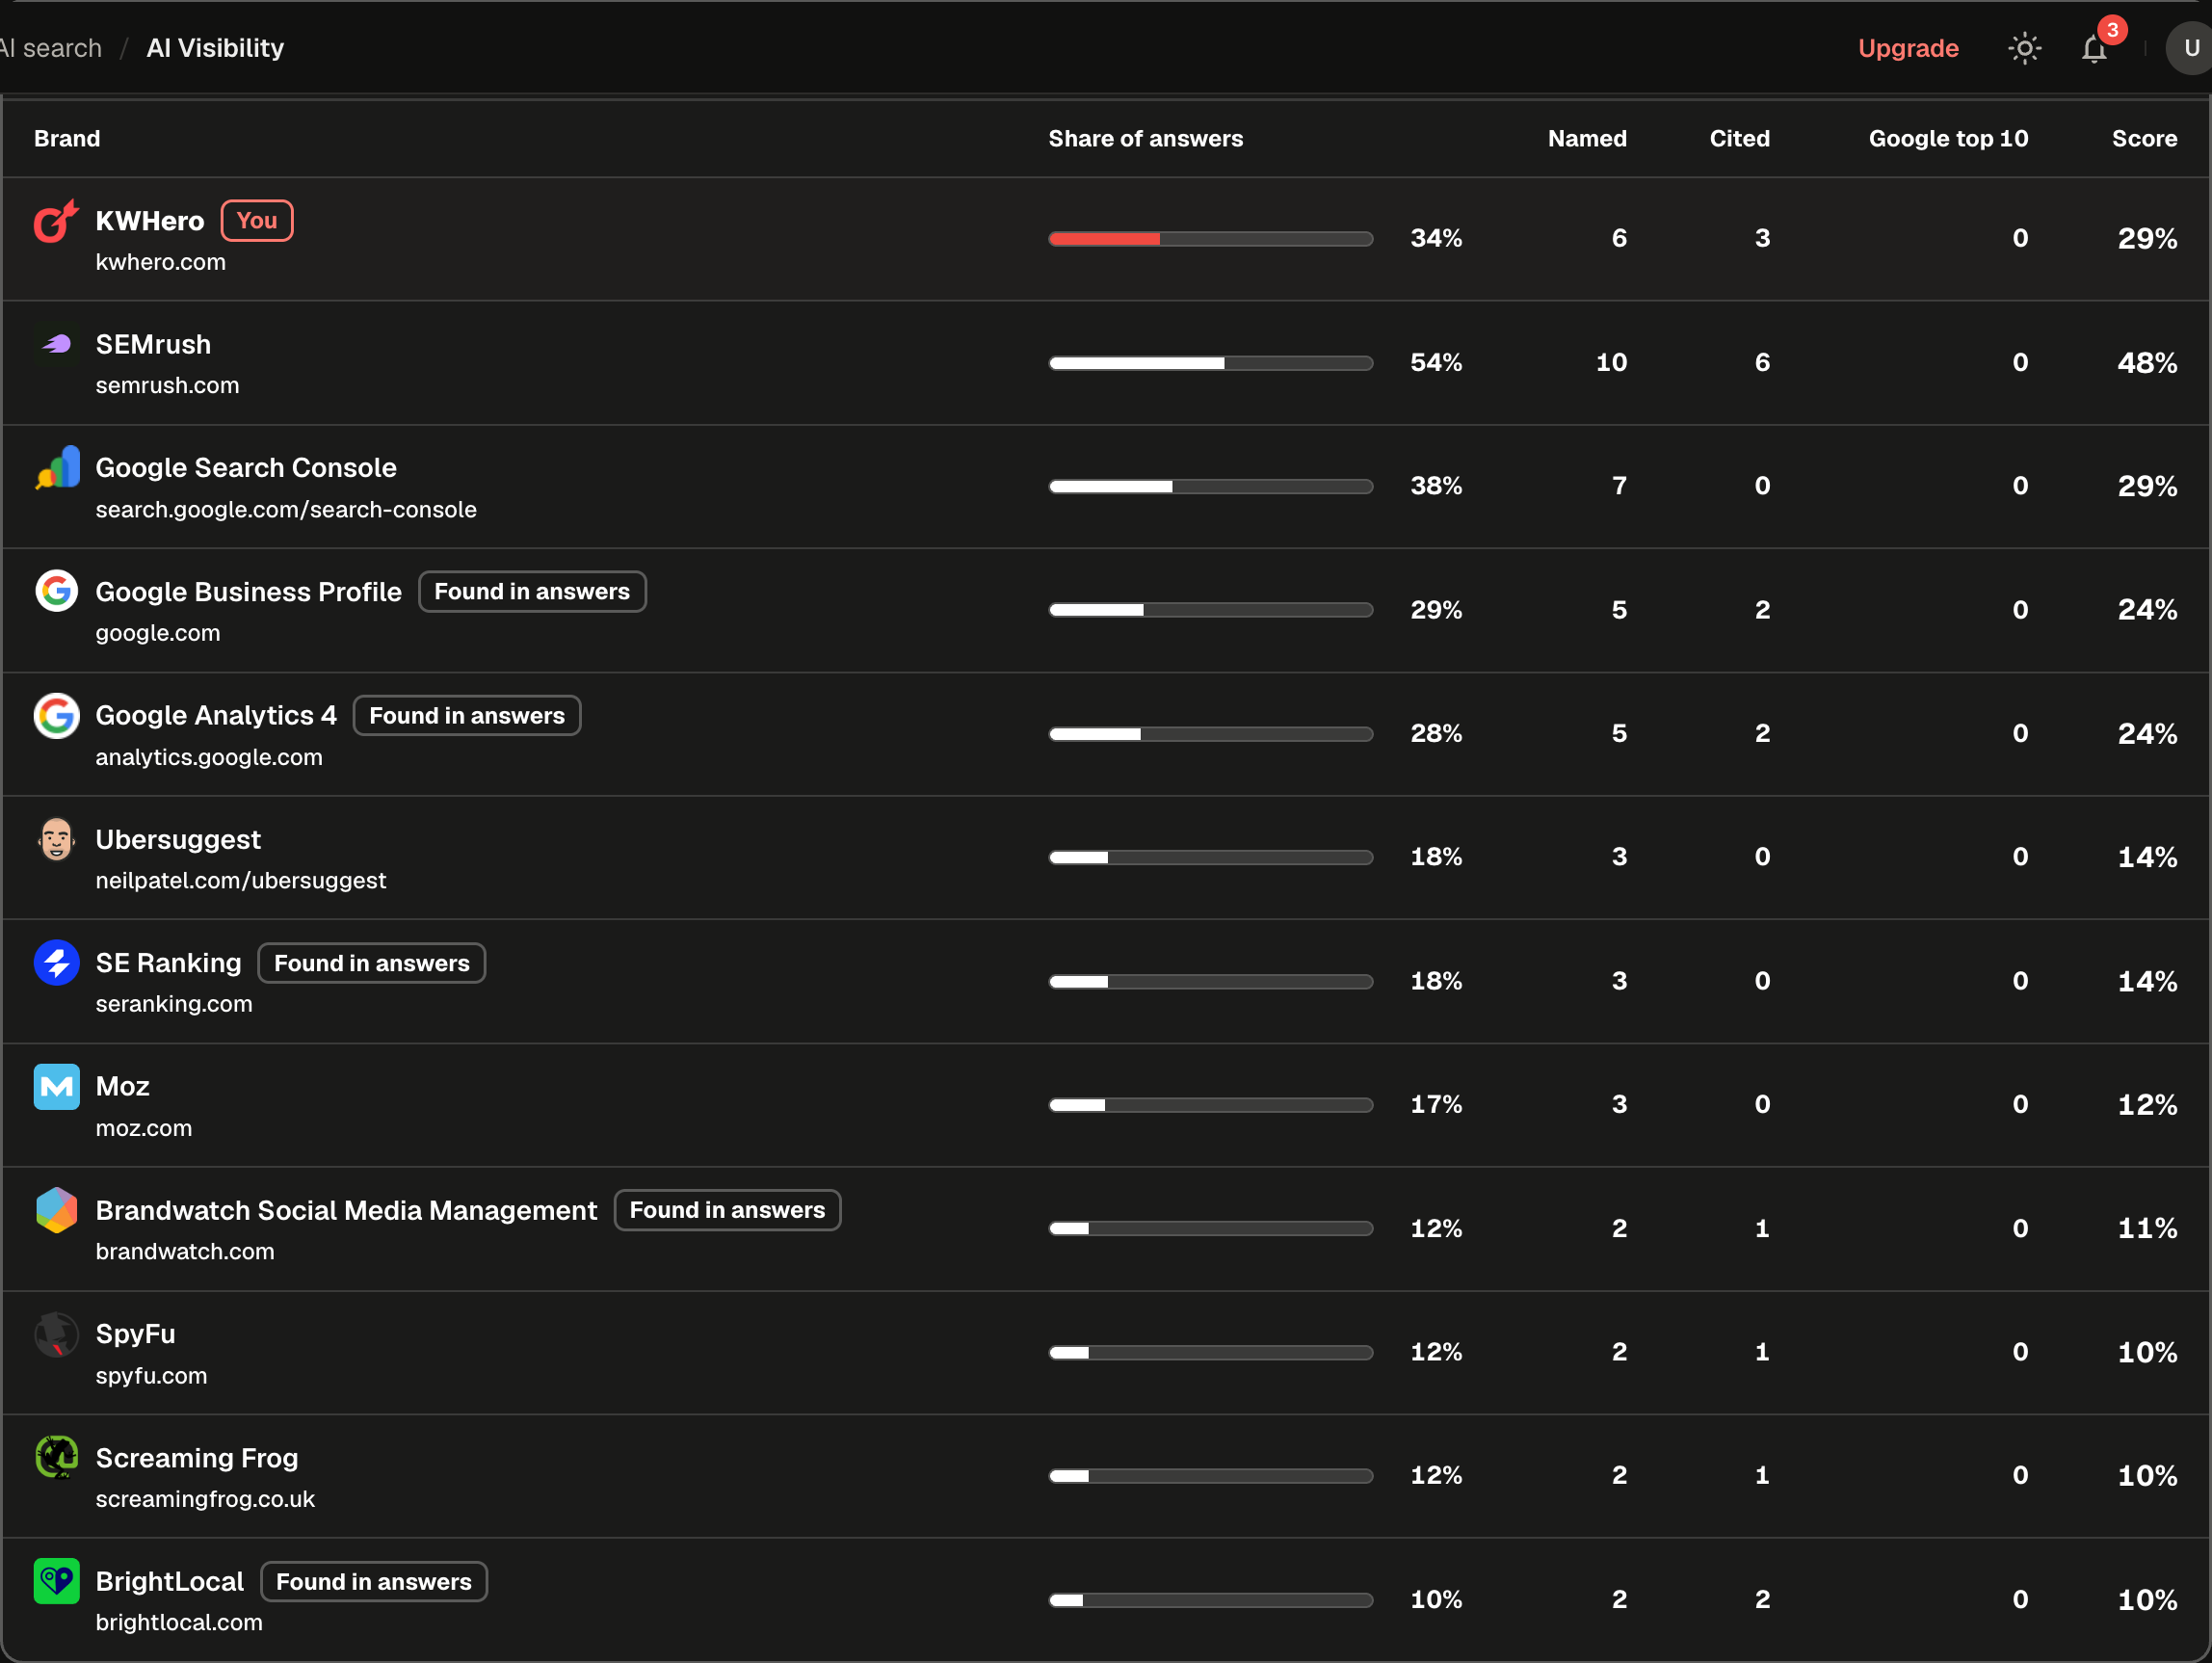Open the user avatar menu
The height and width of the screenshot is (1663, 2212).
tap(2190, 48)
